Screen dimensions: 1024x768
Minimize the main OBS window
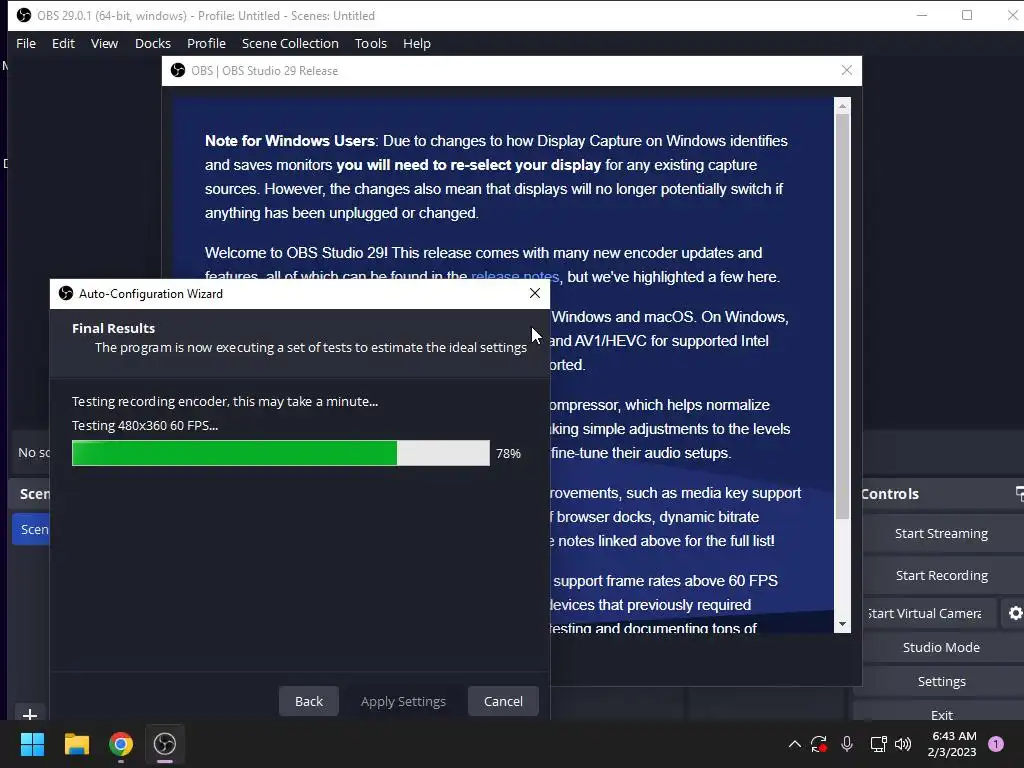[922, 15]
